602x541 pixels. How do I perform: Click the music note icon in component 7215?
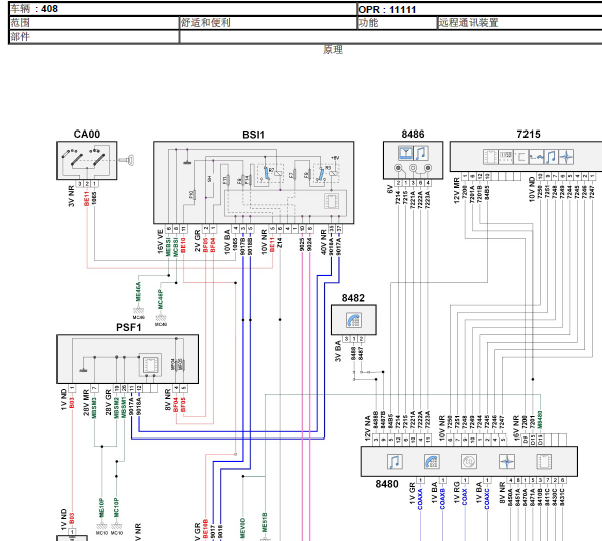tap(551, 157)
